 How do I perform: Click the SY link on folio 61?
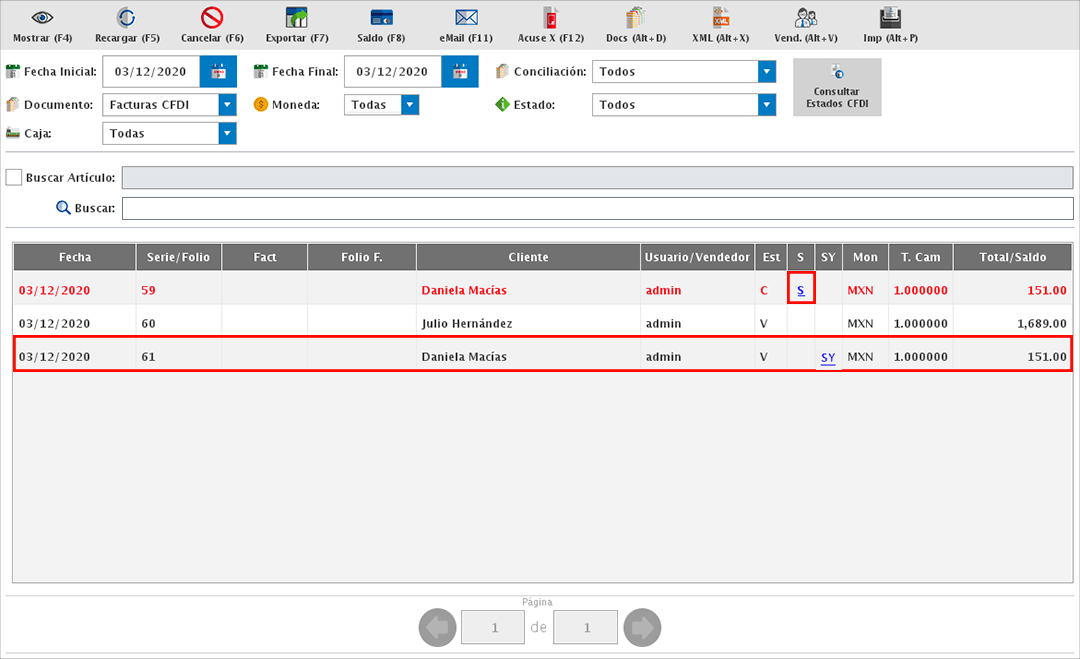[828, 357]
